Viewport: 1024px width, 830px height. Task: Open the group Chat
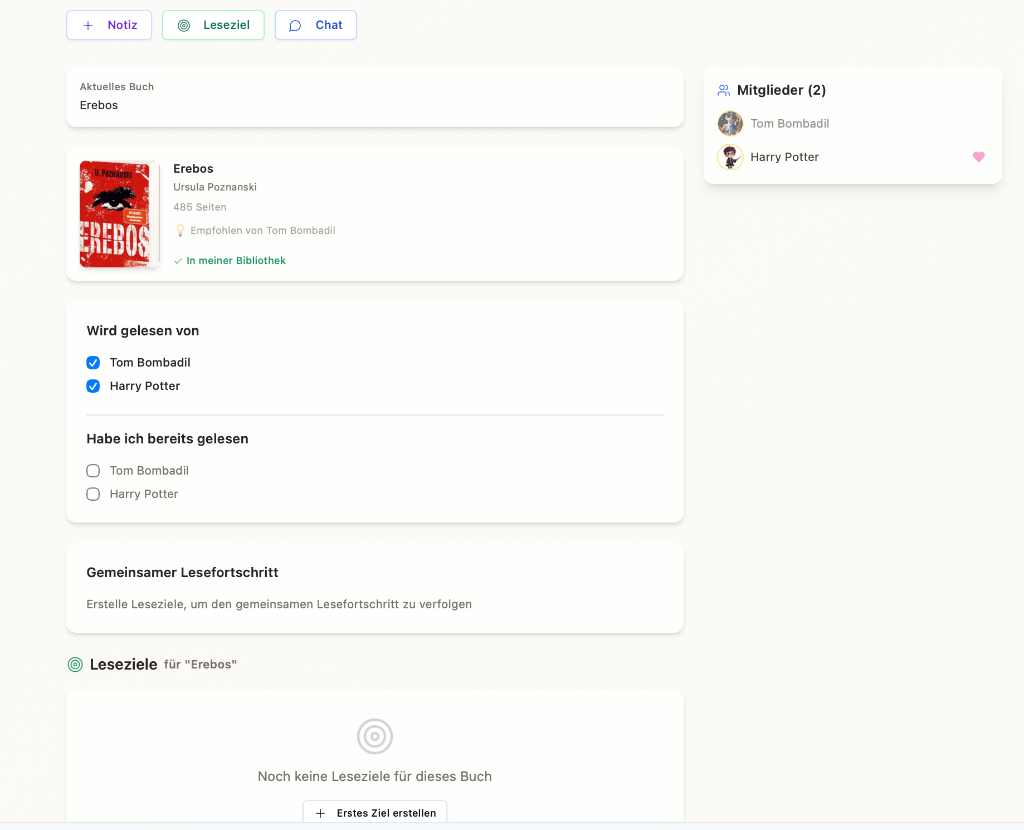point(315,25)
